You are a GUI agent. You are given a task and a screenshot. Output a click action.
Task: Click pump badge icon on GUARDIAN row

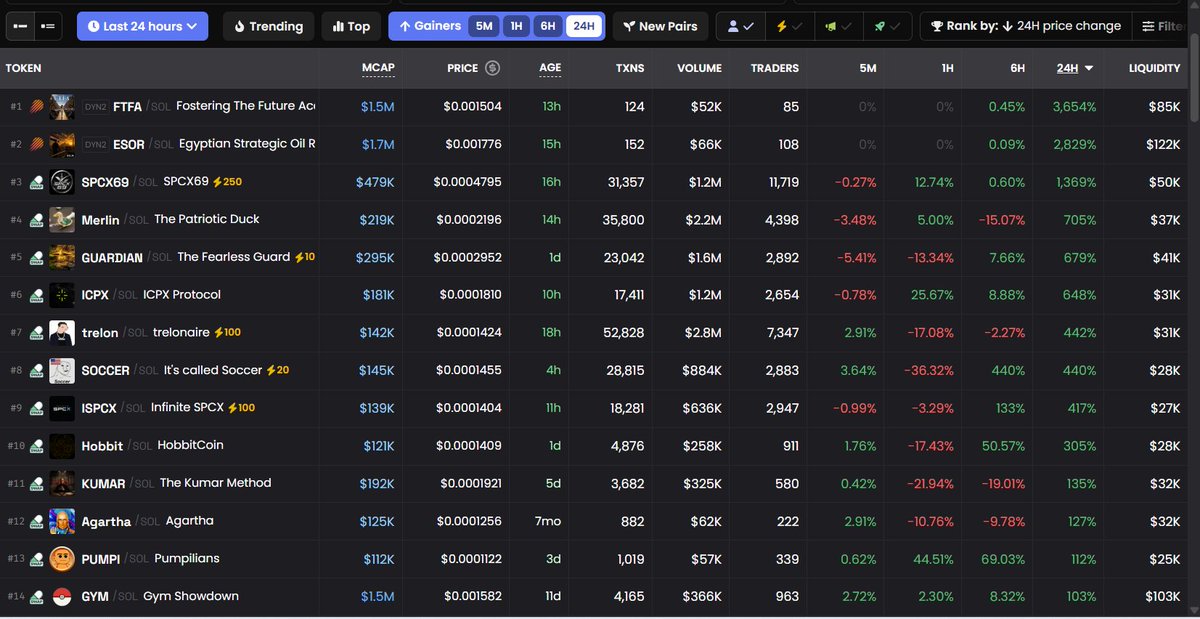click(36, 258)
